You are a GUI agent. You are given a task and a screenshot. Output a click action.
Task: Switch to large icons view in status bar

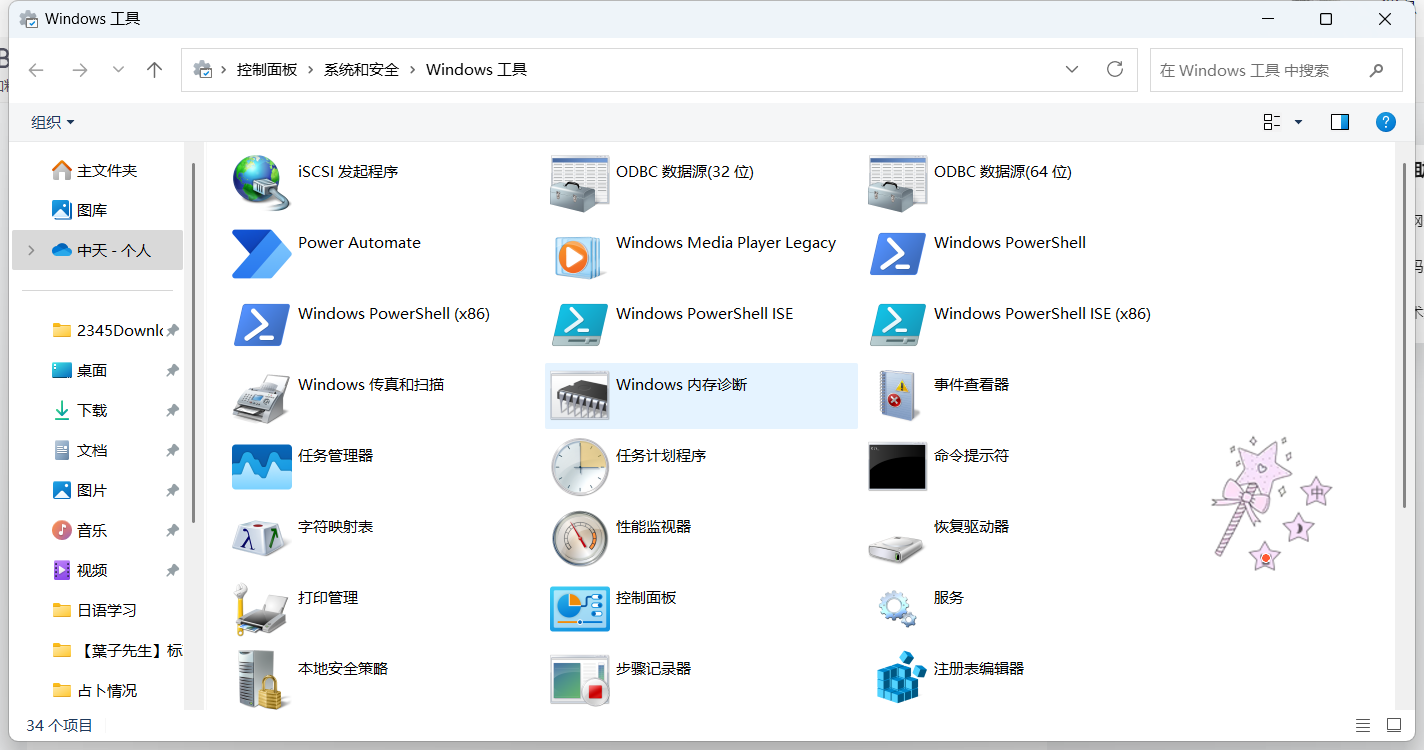coord(1394,725)
